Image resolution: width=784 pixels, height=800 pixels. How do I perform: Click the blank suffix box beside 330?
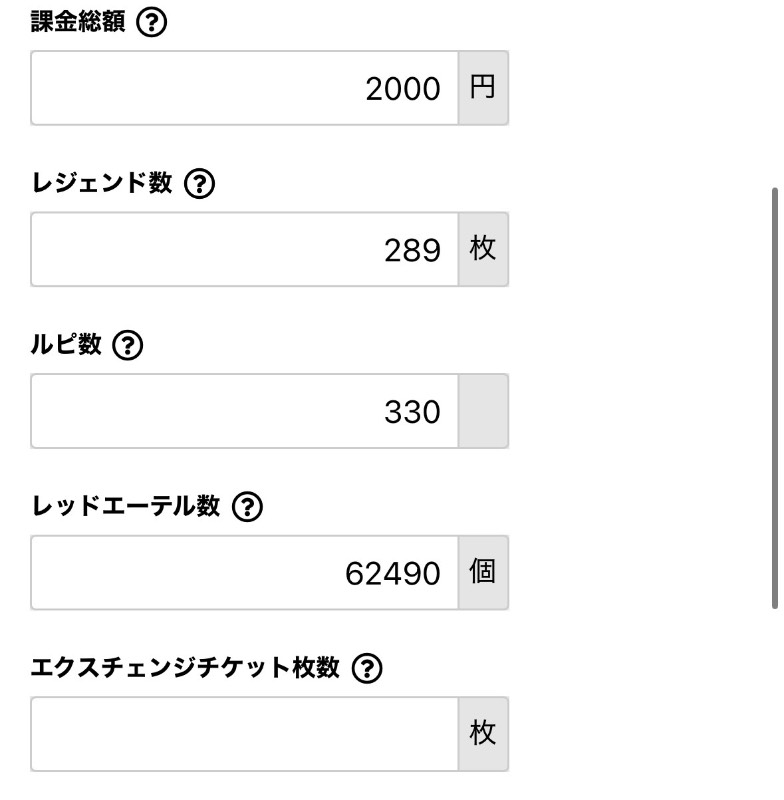483,411
